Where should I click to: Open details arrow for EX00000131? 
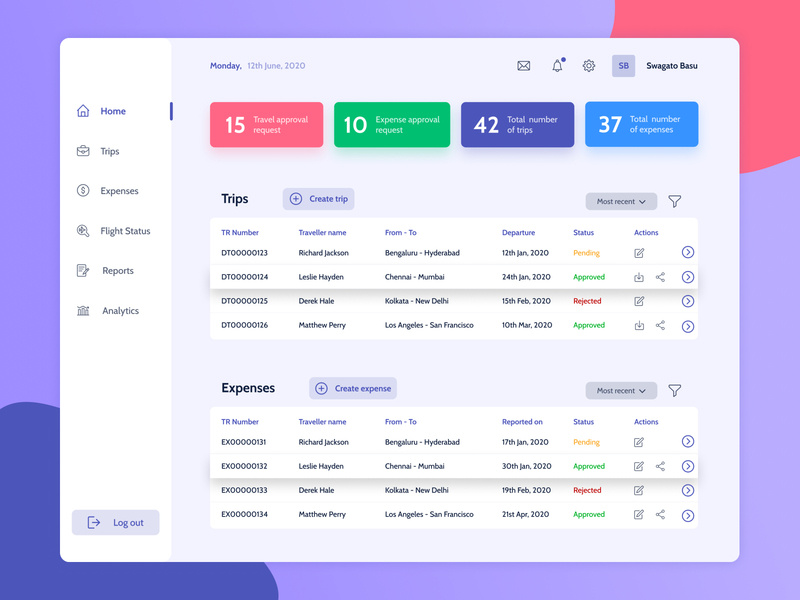click(x=688, y=441)
